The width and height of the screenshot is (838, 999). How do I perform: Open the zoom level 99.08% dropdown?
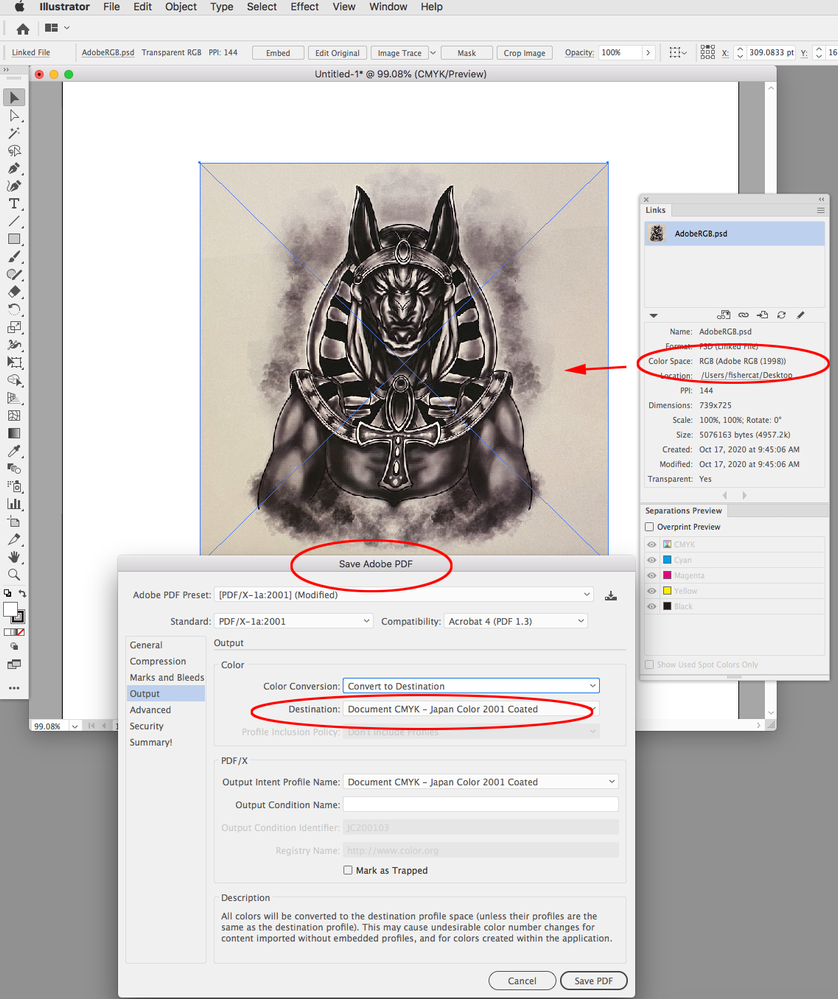click(x=75, y=726)
